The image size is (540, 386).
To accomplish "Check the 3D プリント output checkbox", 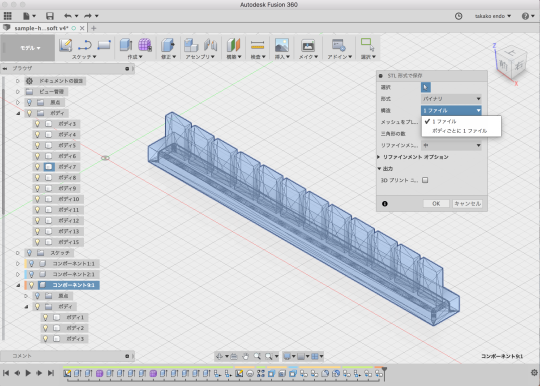I will point(425,180).
